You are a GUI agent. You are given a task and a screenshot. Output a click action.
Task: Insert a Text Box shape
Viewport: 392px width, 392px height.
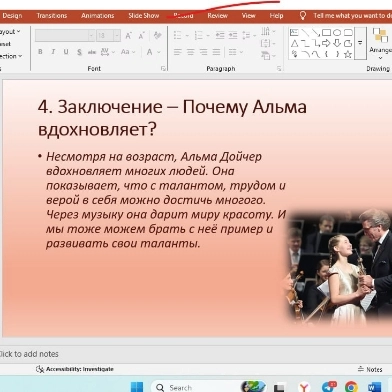(x=294, y=32)
